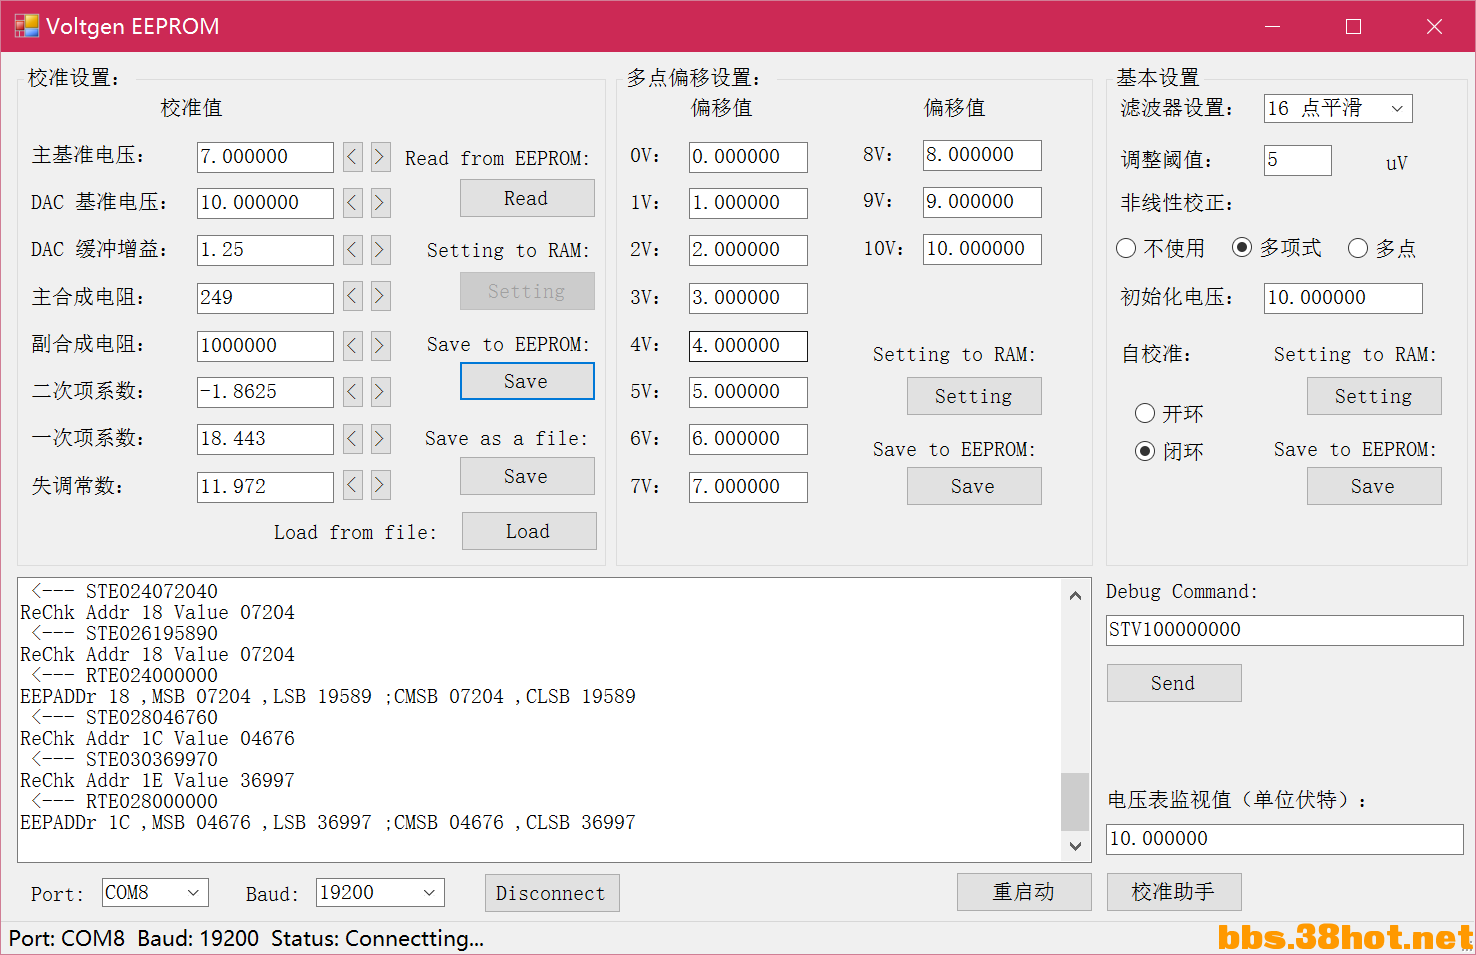Click Save to EEPROM in calibration settings
This screenshot has height=955, width=1476.
click(x=527, y=381)
